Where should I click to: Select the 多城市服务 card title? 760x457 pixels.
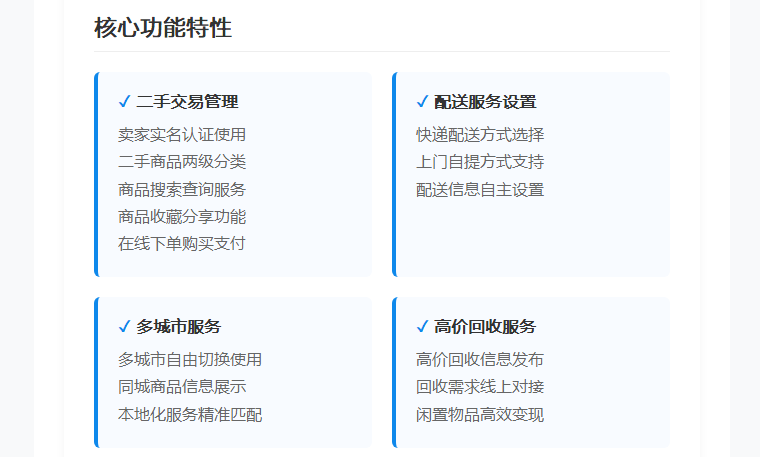[x=179, y=327]
